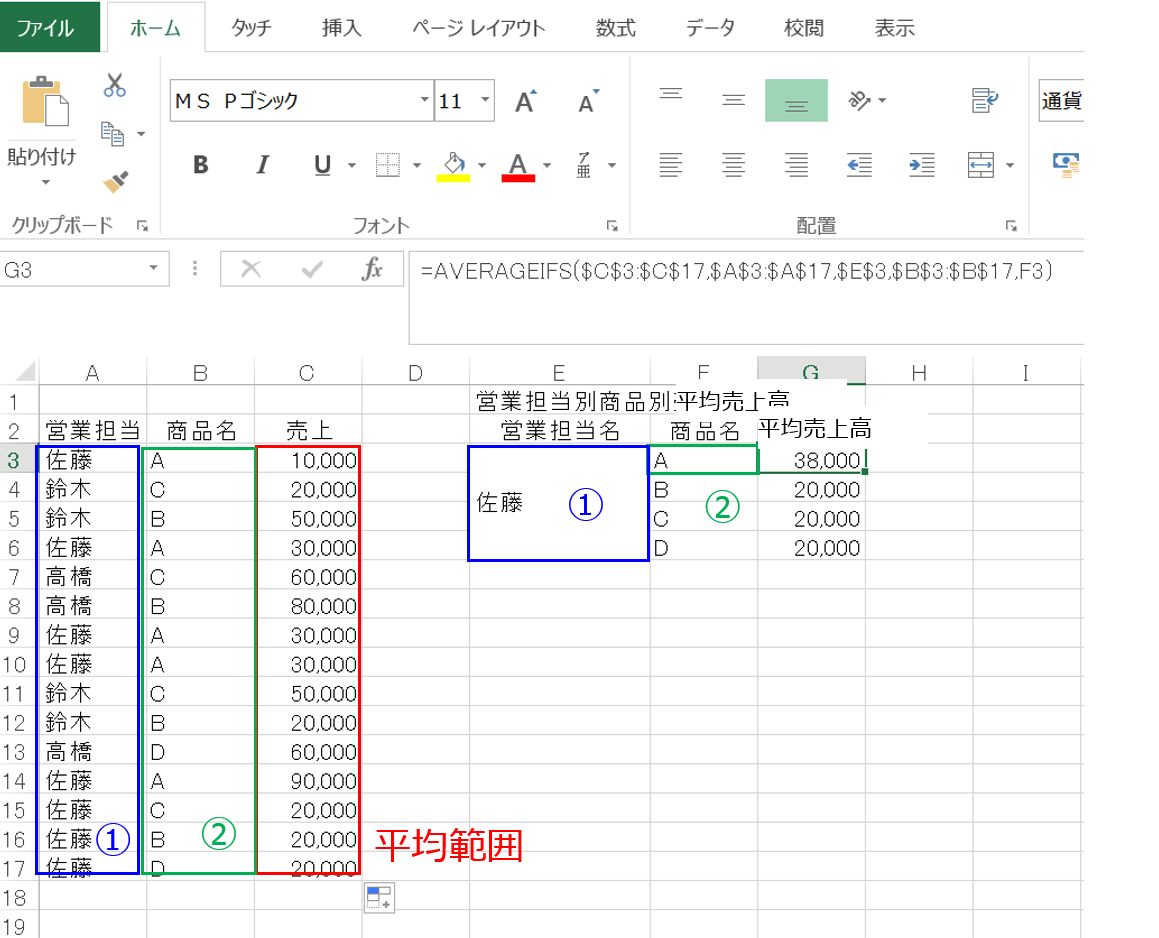This screenshot has height=938, width=1159.
Task: Click the Increase Font Size icon
Action: tap(525, 101)
